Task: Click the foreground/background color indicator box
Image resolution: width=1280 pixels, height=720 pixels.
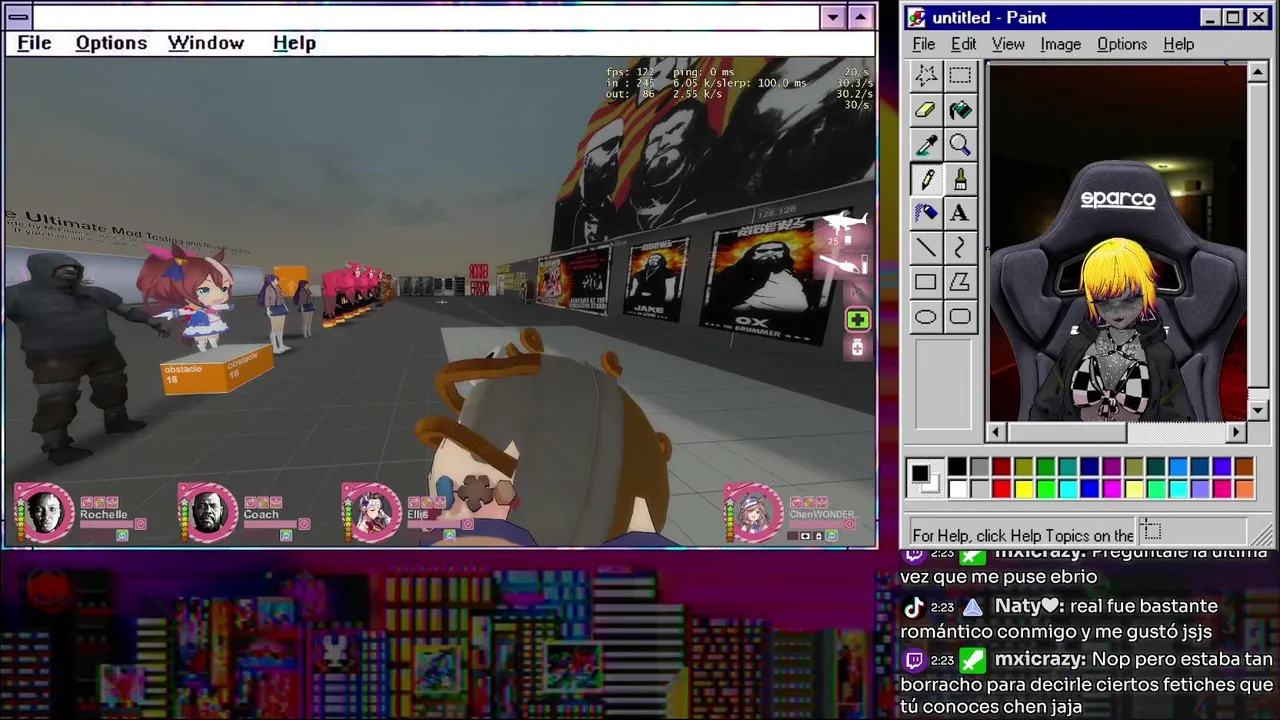Action: (925, 478)
